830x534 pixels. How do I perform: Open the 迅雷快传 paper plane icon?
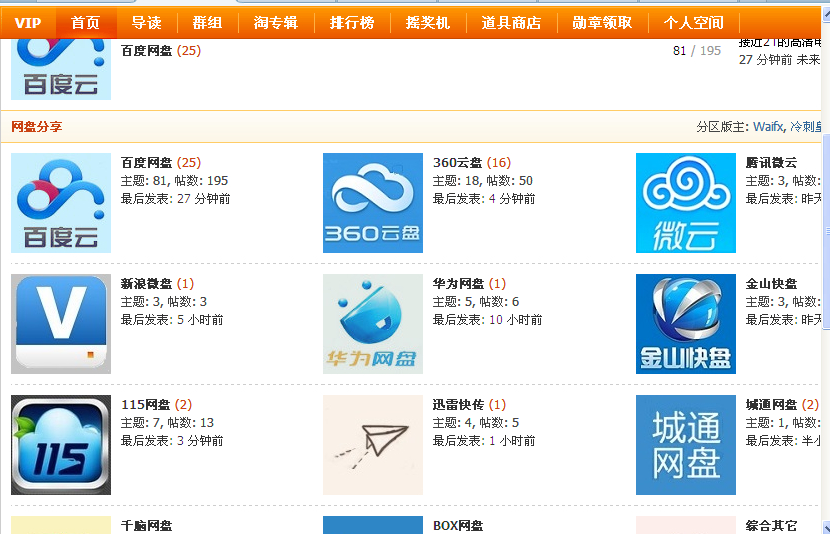(x=373, y=445)
